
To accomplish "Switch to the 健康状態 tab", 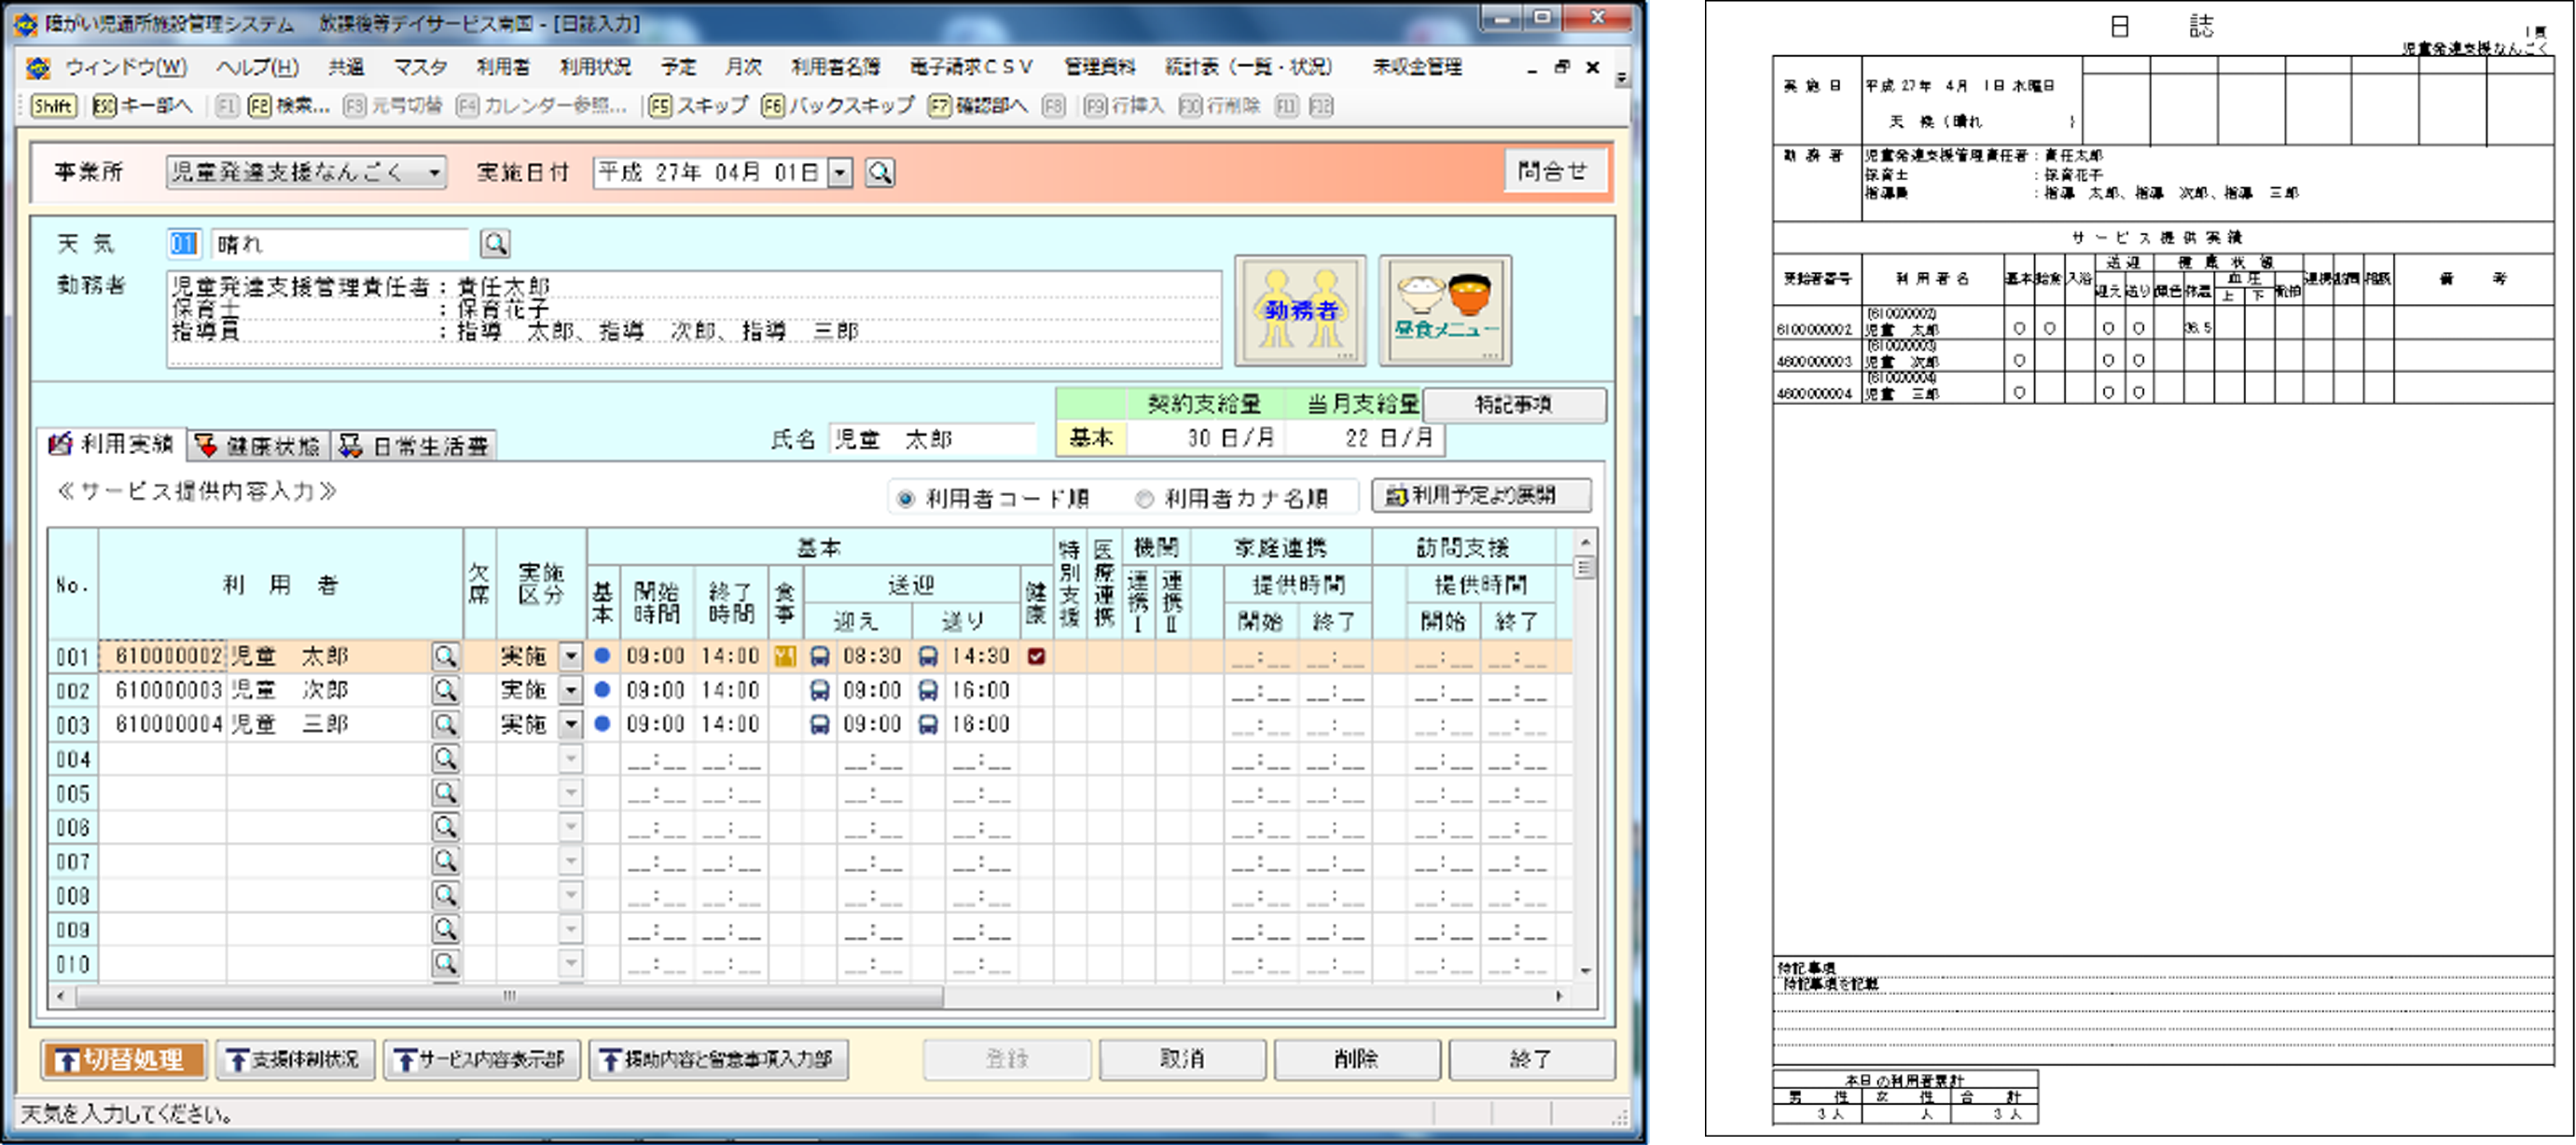I will pyautogui.click(x=259, y=446).
